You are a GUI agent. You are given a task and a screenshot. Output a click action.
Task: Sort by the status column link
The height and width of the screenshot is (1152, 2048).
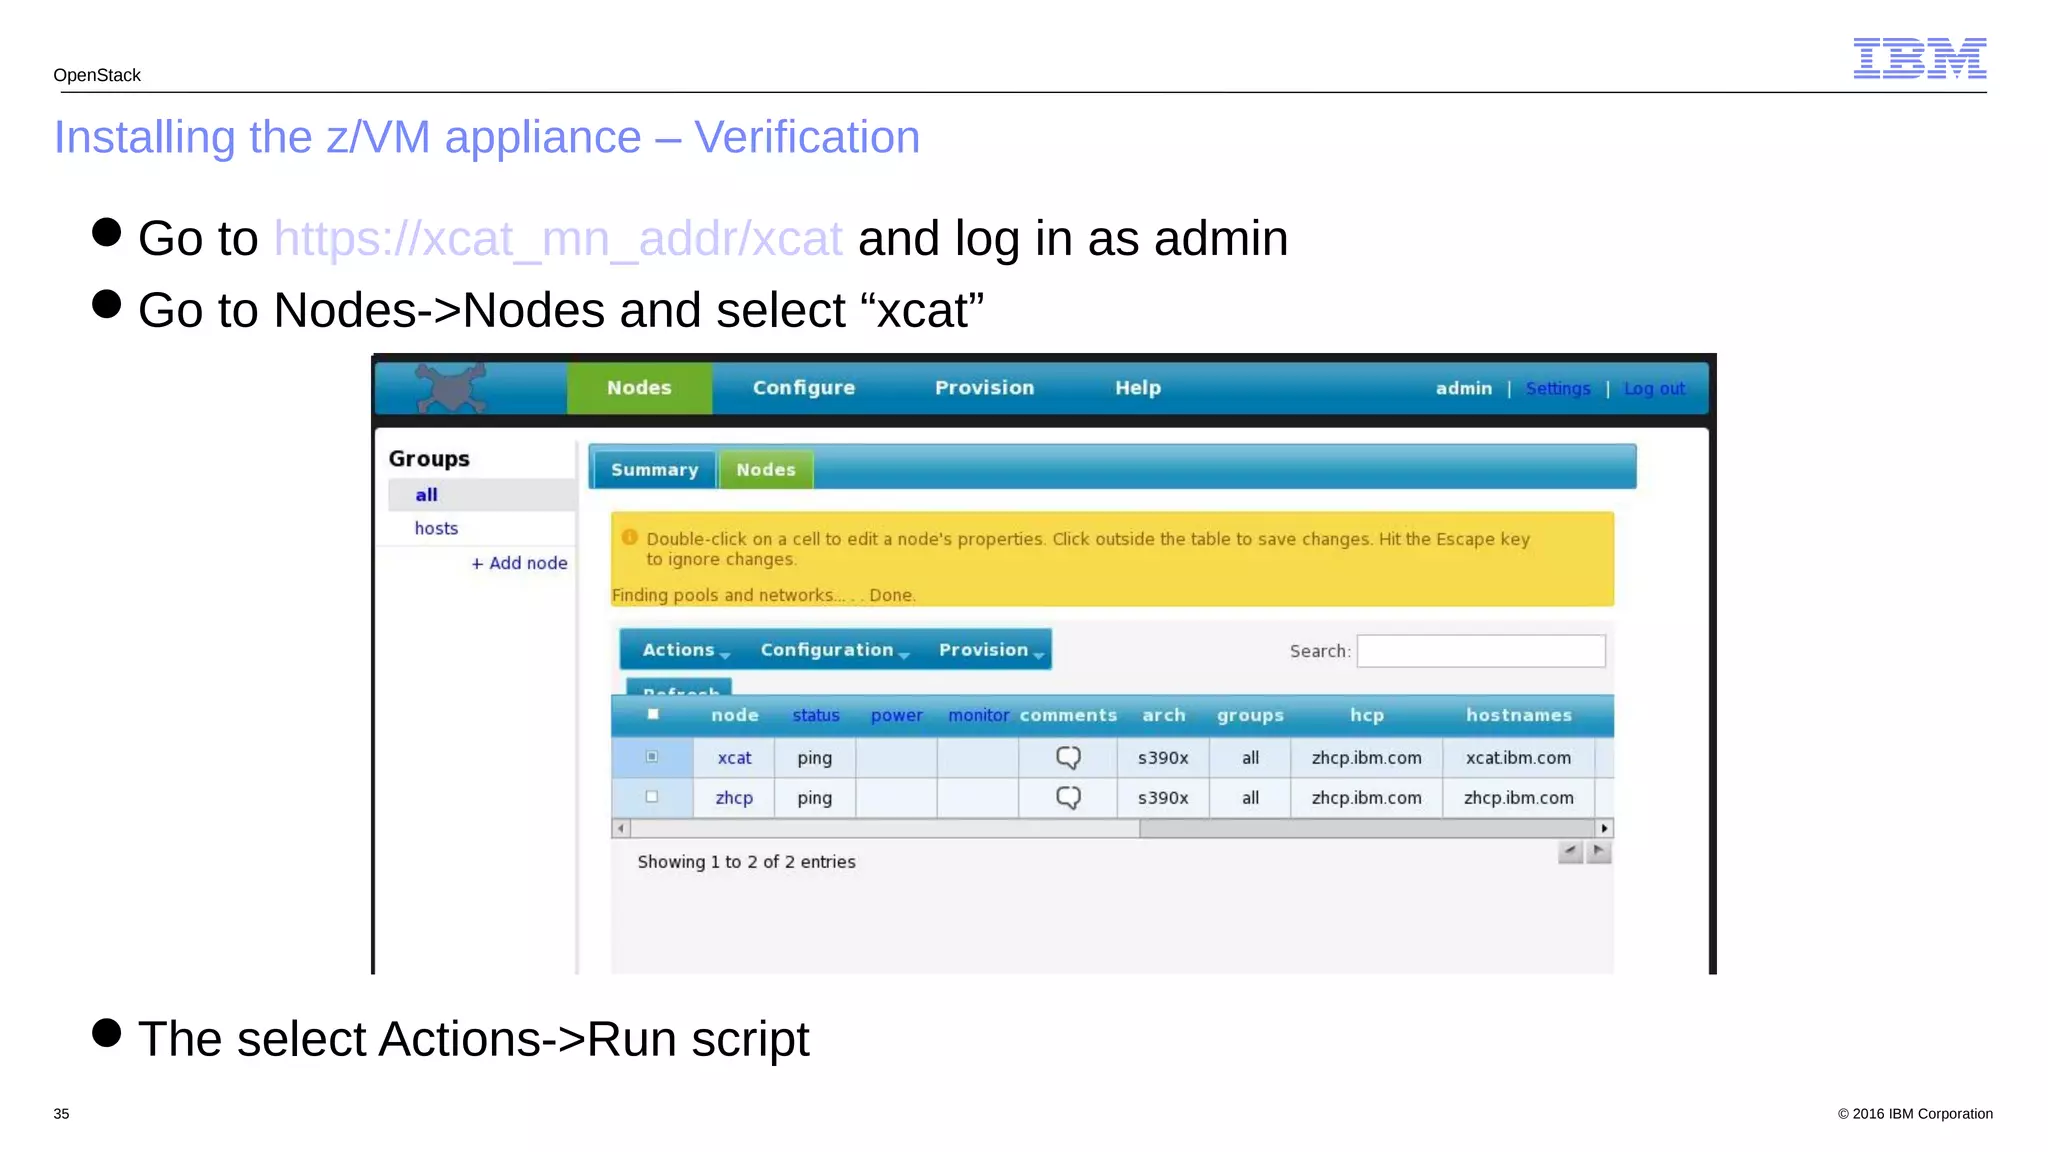pos(816,715)
